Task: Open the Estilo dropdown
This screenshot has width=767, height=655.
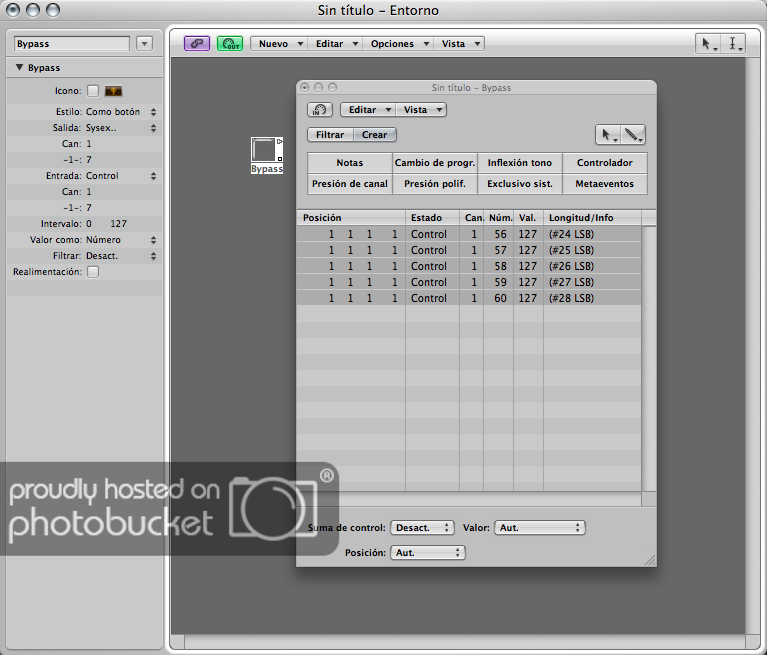Action: 121,112
